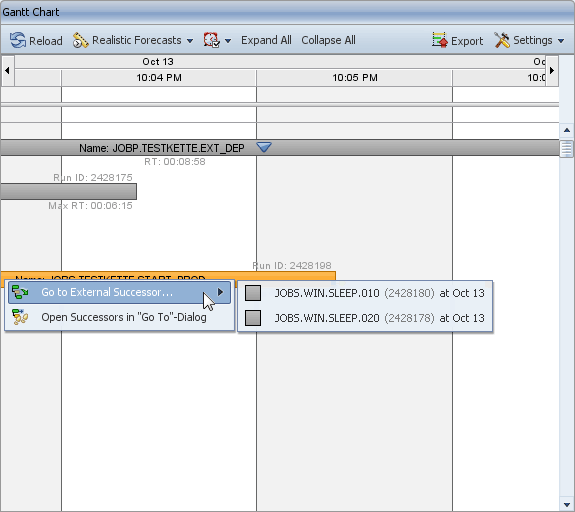Open the Realistic Forecasts dropdown arrow
The height and width of the screenshot is (512, 575).
coord(190,41)
